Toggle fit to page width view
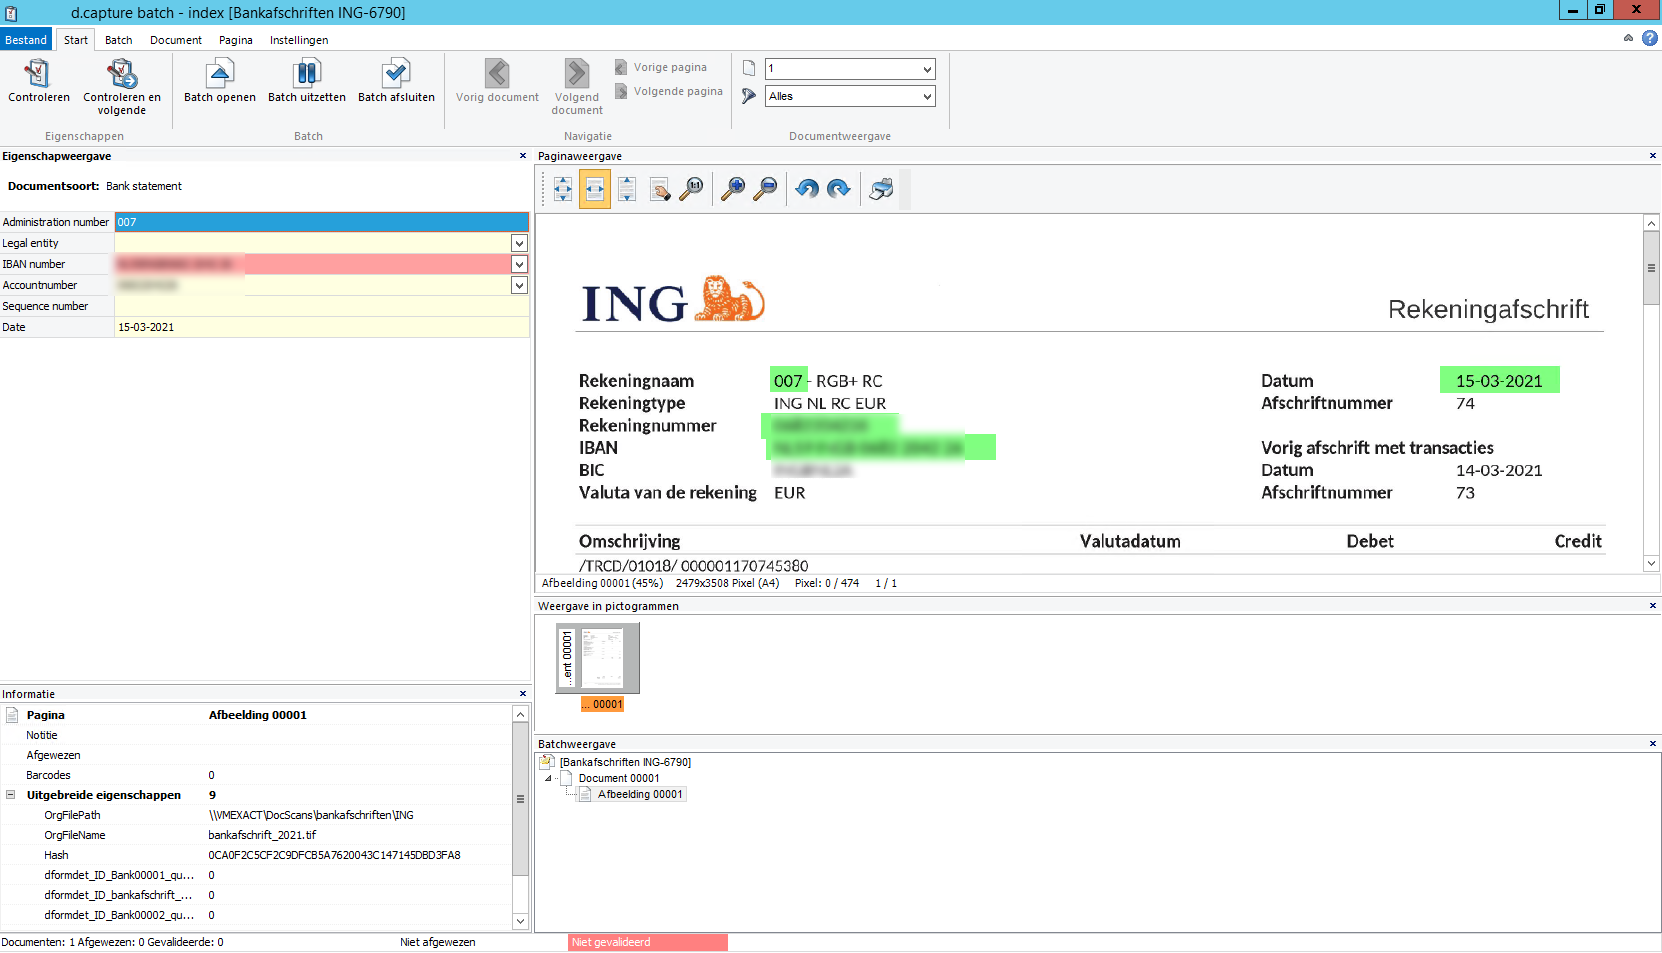 pyautogui.click(x=595, y=189)
